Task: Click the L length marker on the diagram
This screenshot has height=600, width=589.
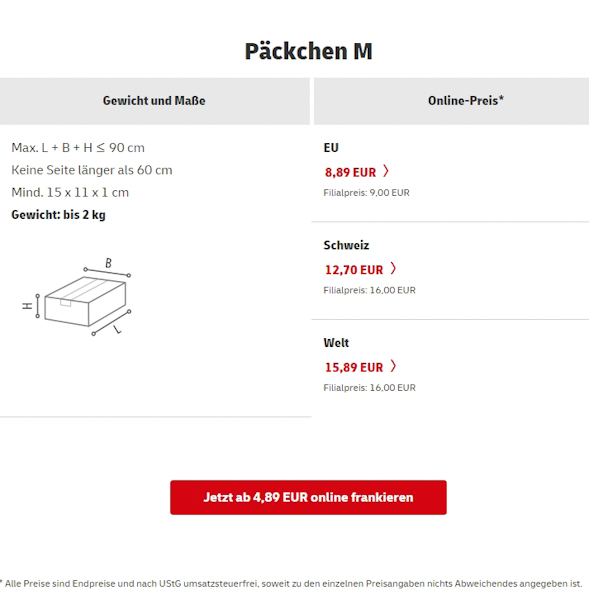Action: pyautogui.click(x=117, y=329)
